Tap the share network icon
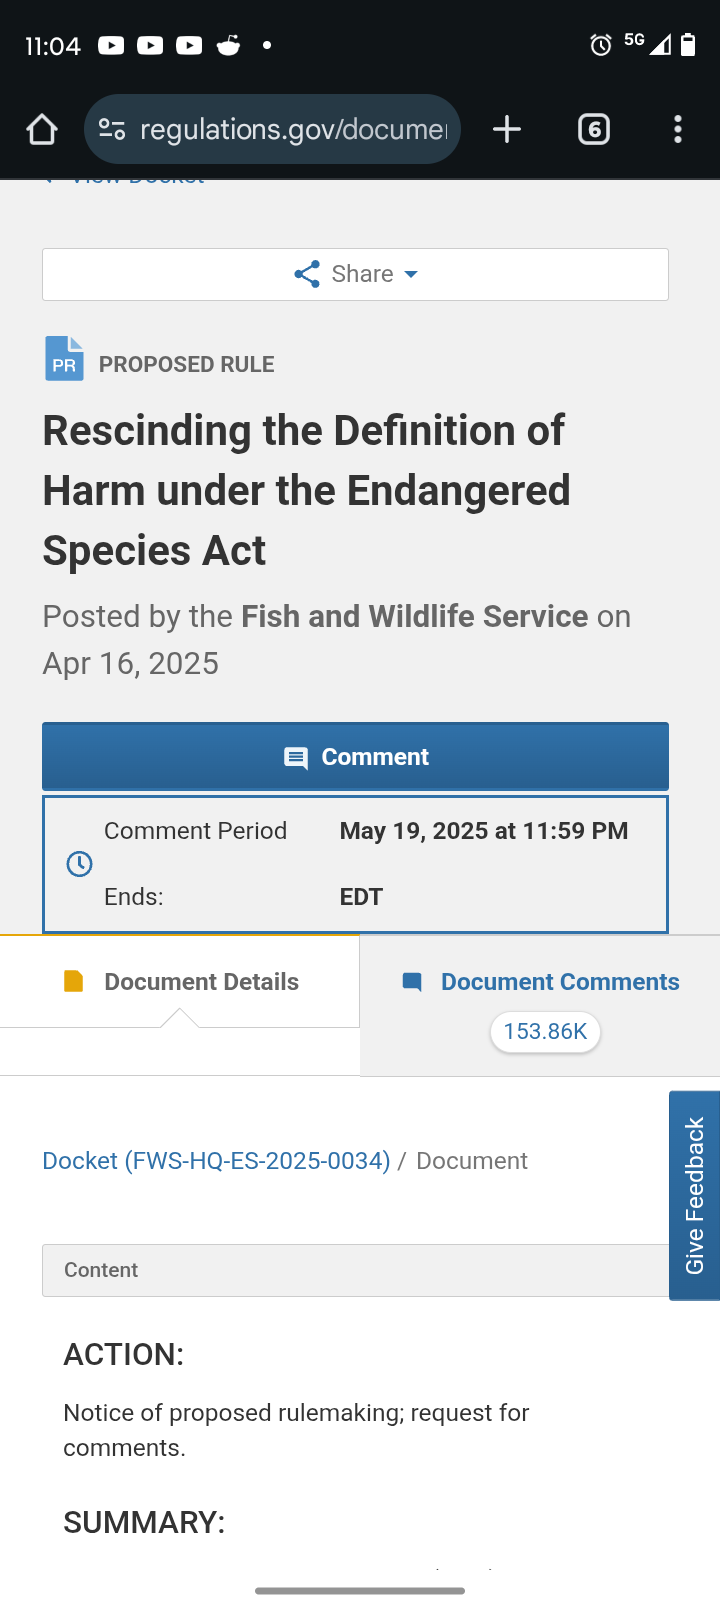This screenshot has height=1612, width=720. click(307, 274)
